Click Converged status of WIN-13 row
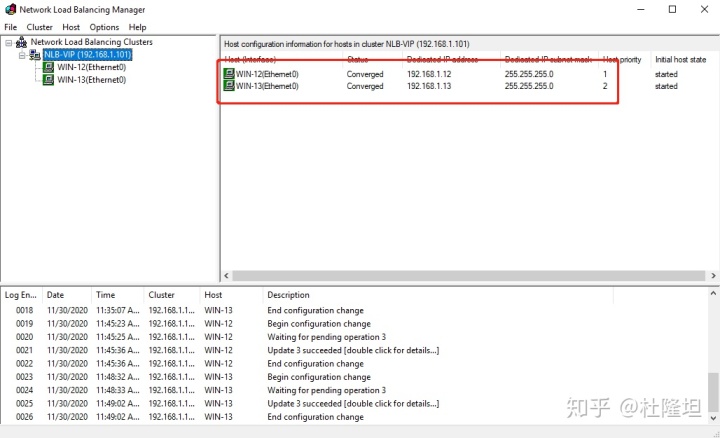Viewport: 720px width, 438px height. tap(365, 86)
